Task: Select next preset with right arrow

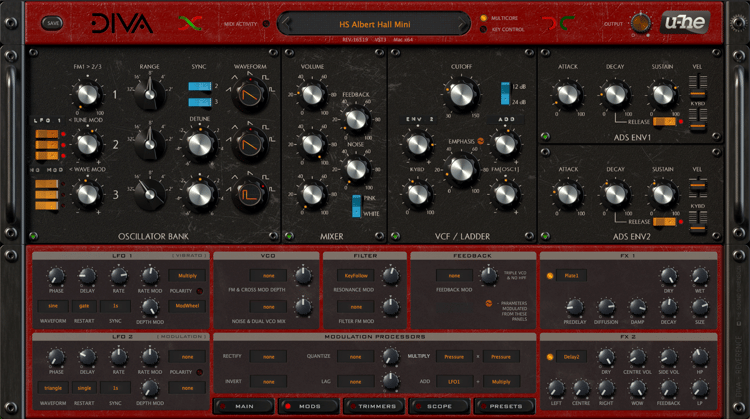Action: pos(463,23)
